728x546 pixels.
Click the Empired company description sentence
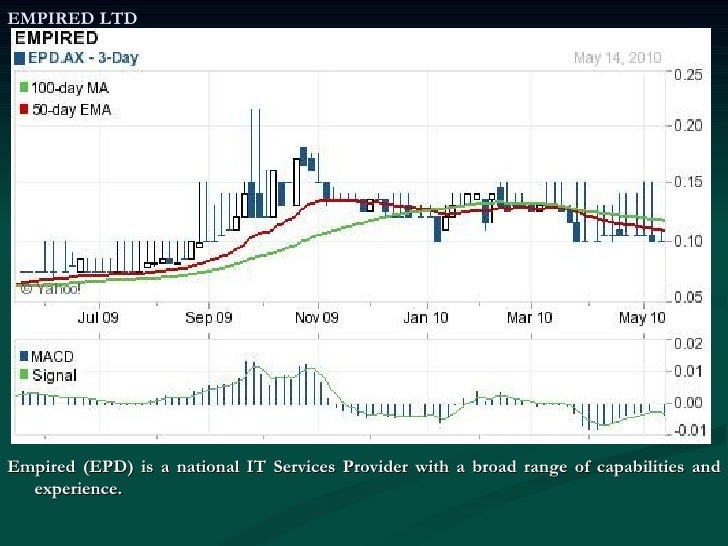click(x=364, y=477)
